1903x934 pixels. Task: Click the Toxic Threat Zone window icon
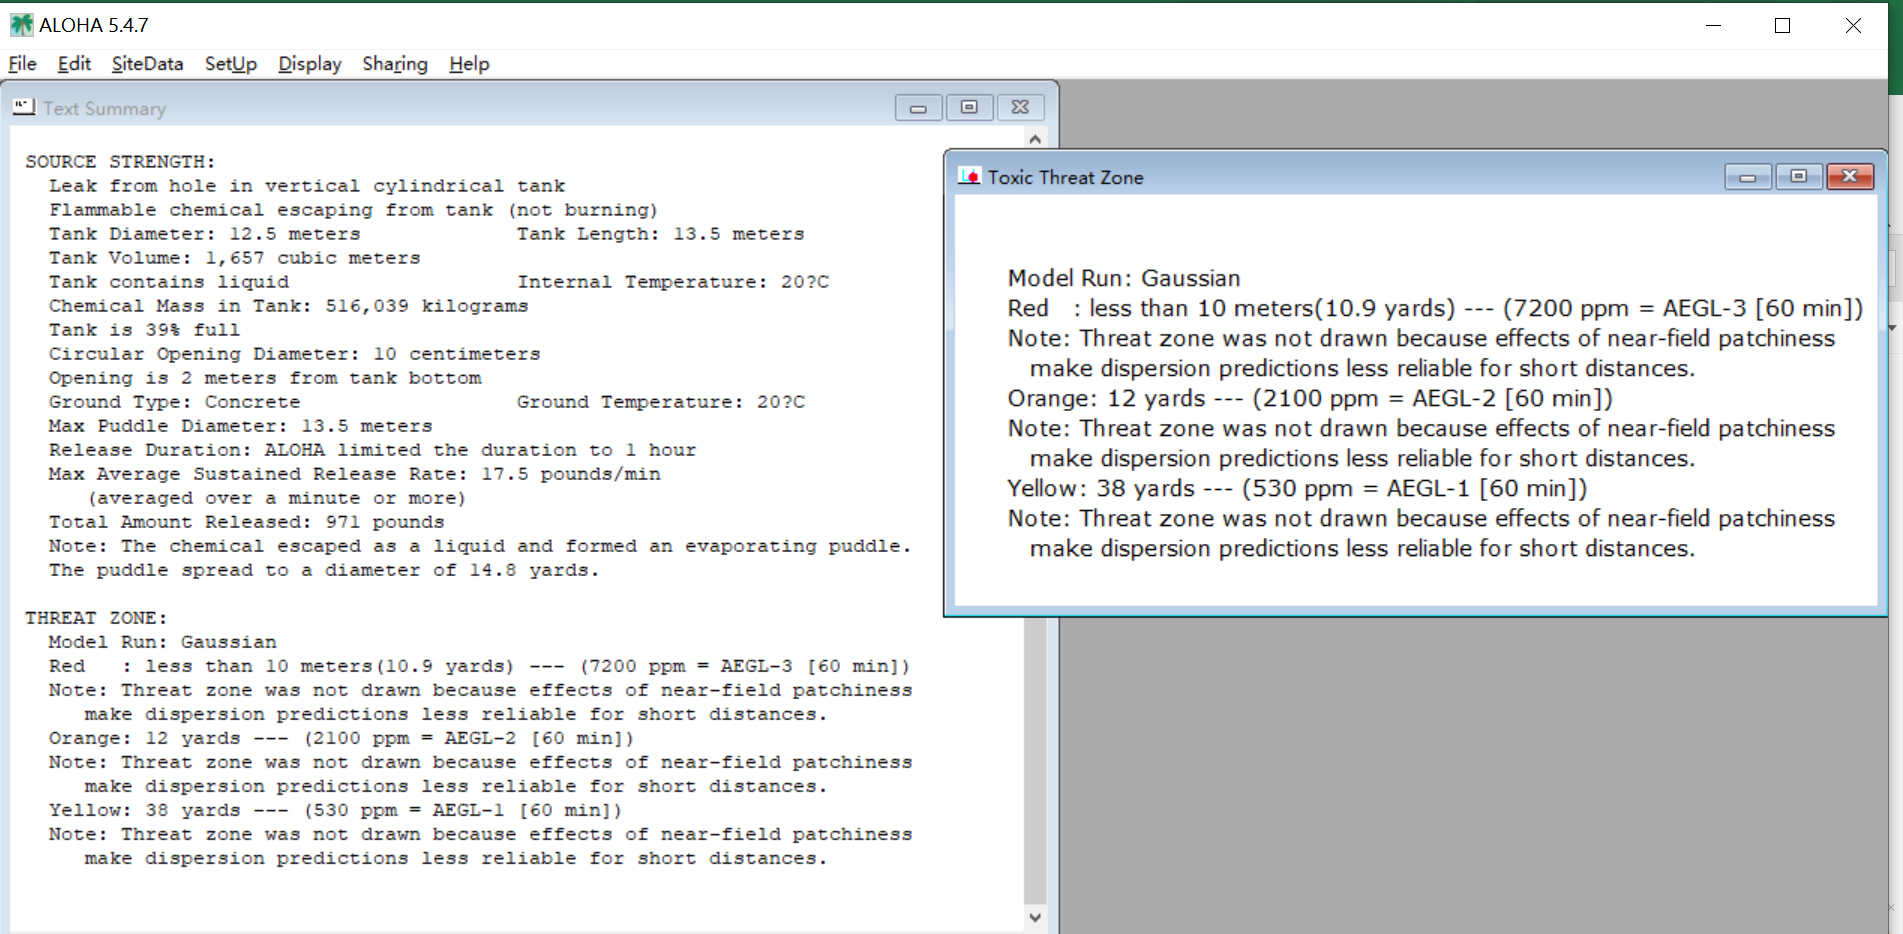pos(969,176)
